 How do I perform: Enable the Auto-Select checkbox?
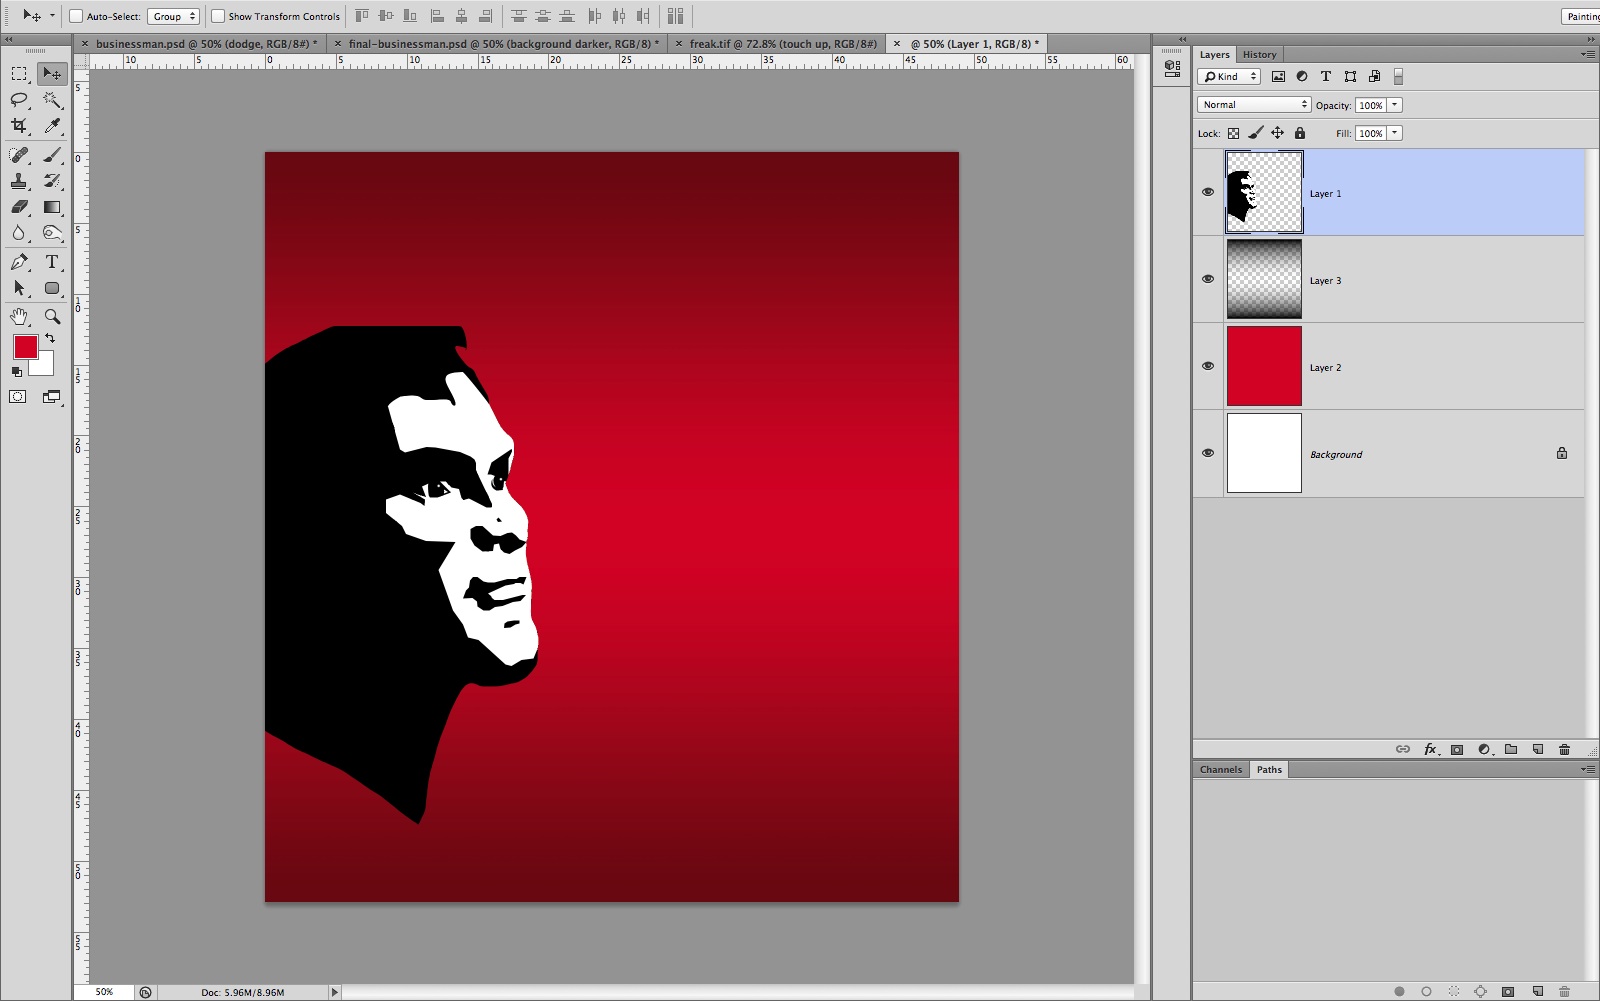point(76,16)
